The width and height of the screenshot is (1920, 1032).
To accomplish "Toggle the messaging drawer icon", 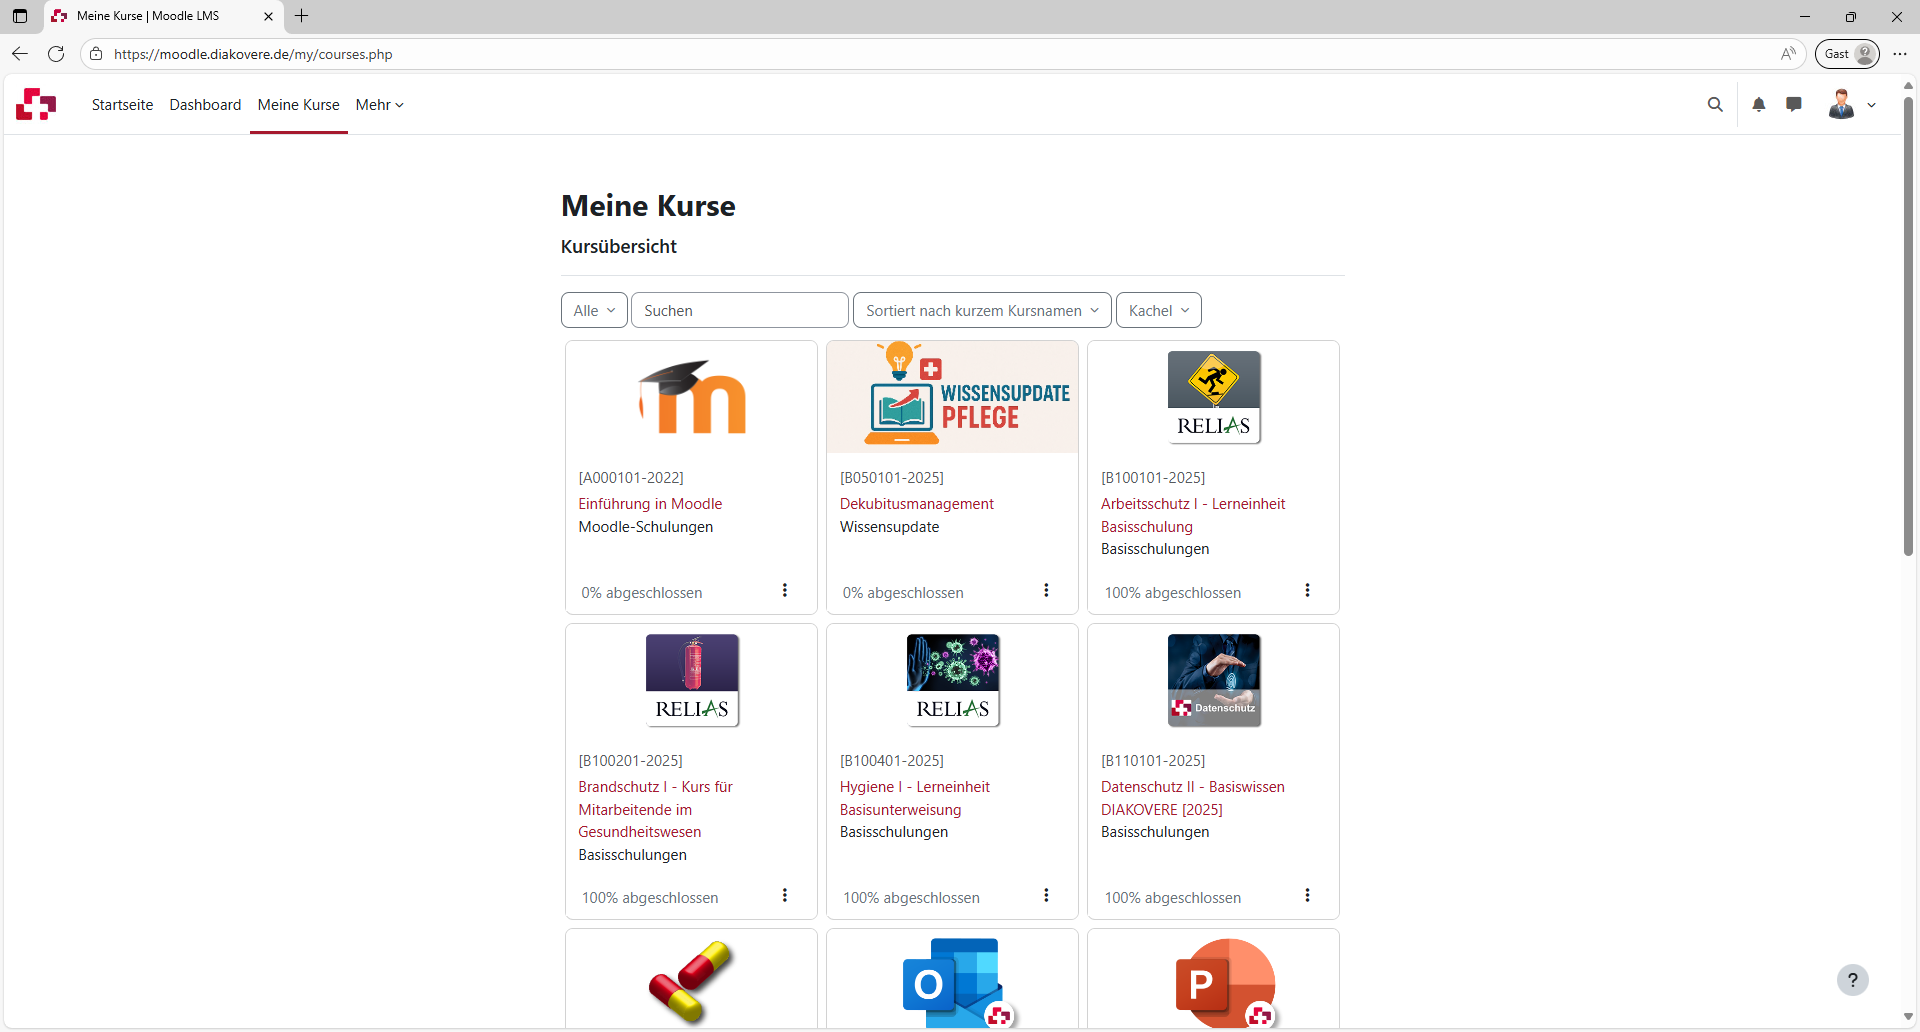I will click(x=1794, y=104).
